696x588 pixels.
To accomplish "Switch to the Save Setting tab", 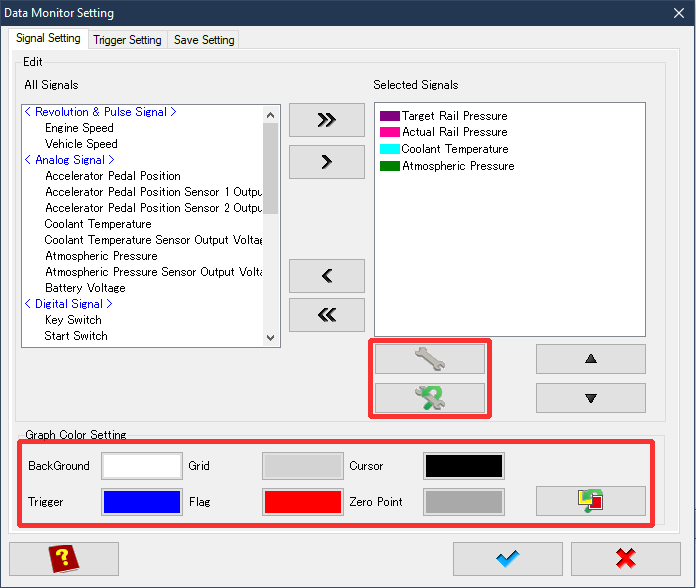I will tap(204, 40).
